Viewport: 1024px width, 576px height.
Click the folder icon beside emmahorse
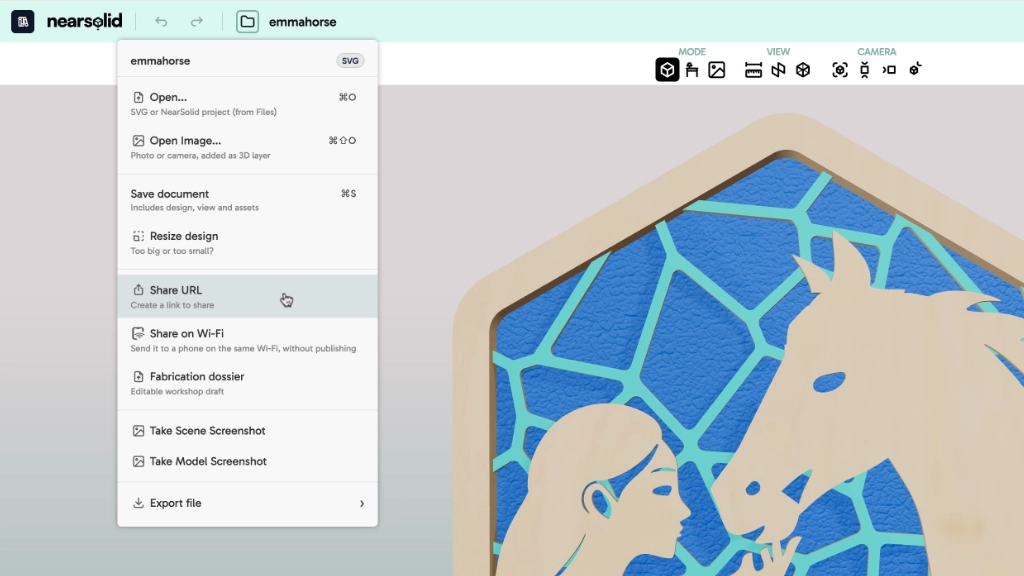pyautogui.click(x=248, y=22)
